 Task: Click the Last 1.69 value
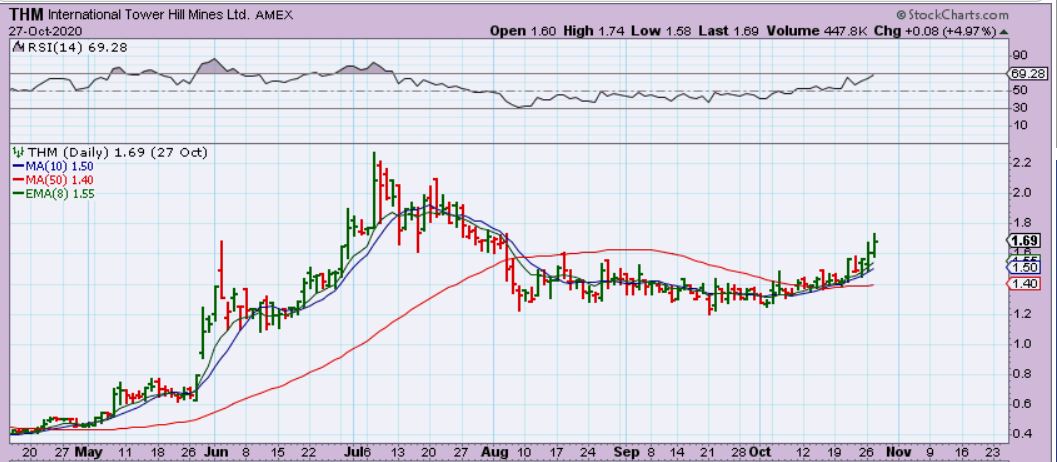click(x=728, y=31)
